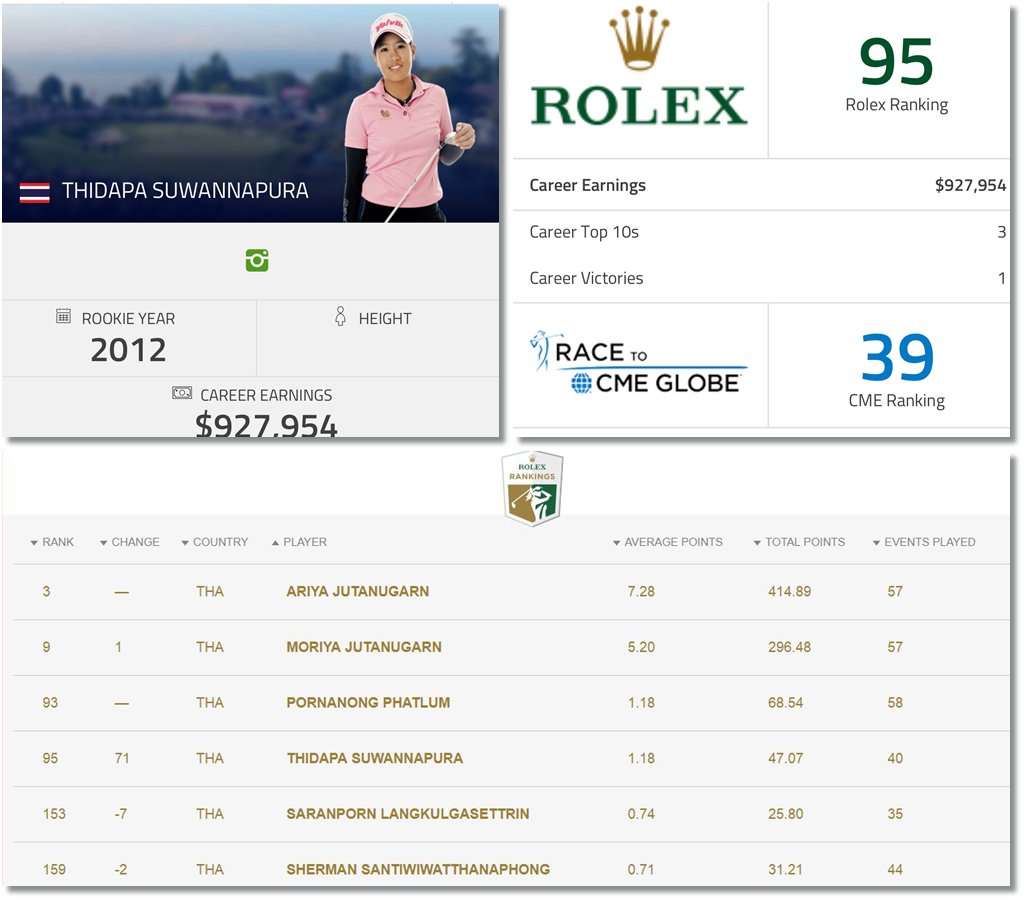Image resolution: width=1024 pixels, height=900 pixels.
Task: Click rank 159 cell
Action: click(x=54, y=869)
